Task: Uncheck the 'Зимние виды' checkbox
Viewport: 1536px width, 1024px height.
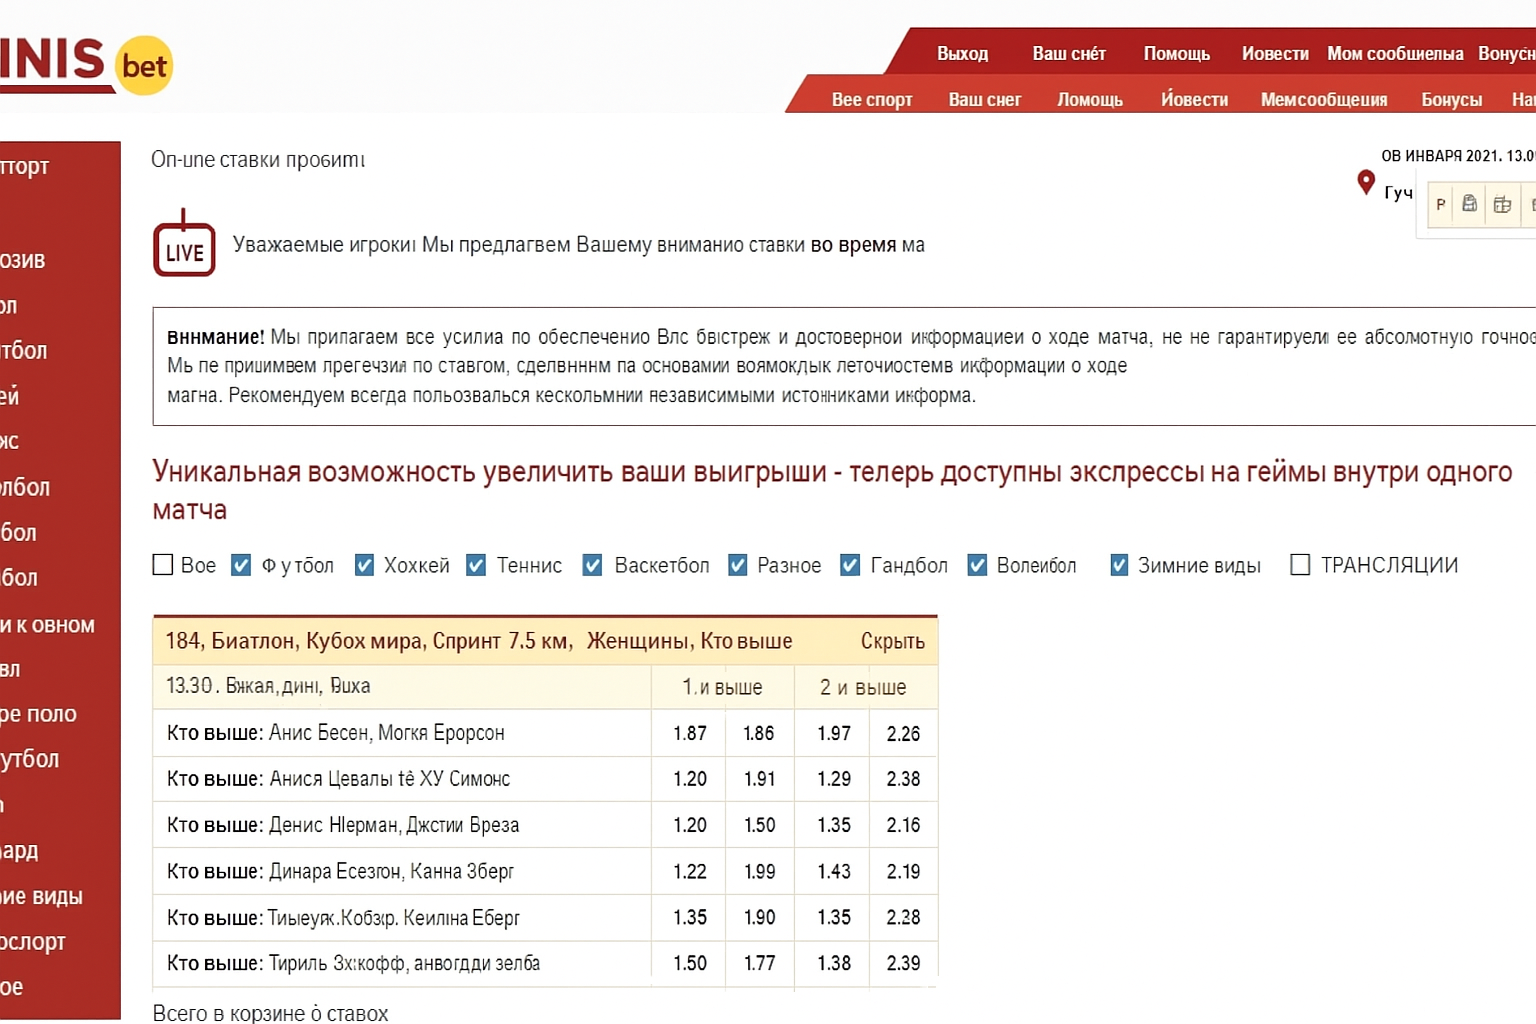Action: pyautogui.click(x=1119, y=565)
